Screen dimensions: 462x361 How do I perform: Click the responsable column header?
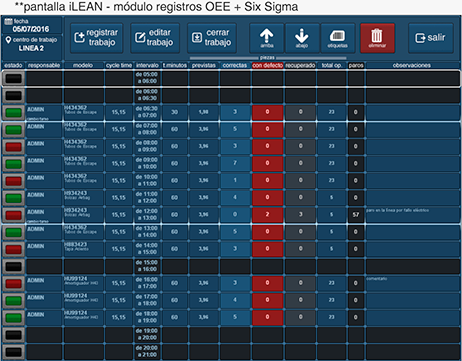[44, 65]
